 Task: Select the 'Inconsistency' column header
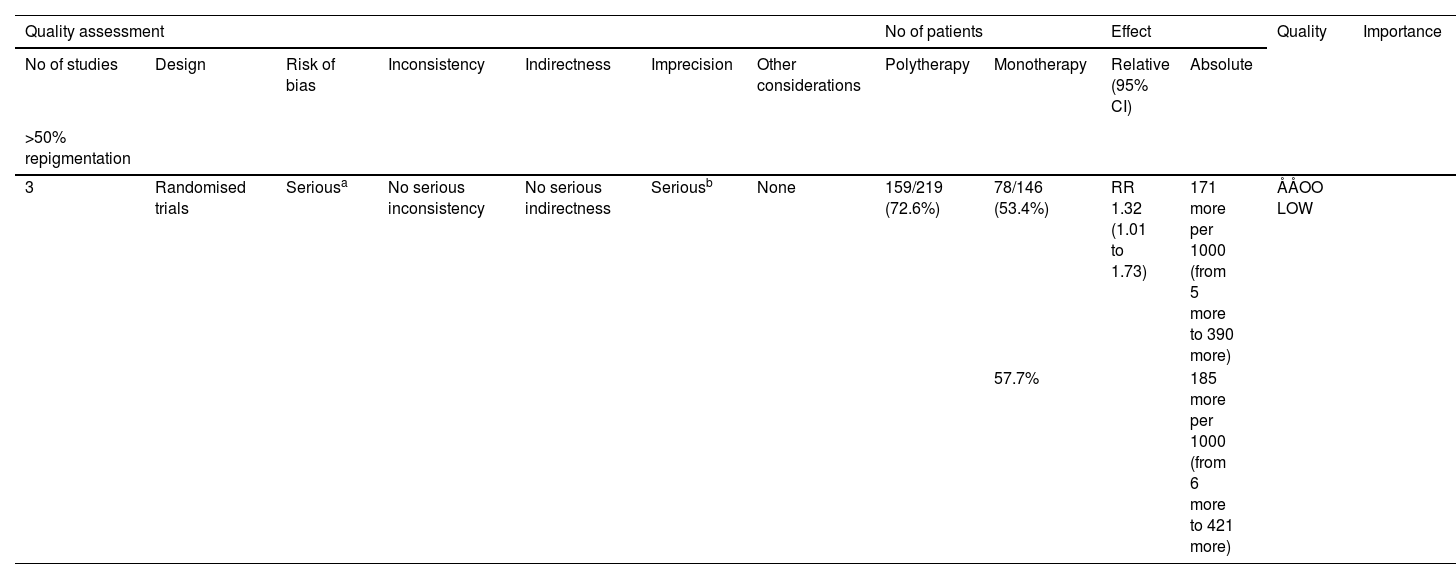[x=436, y=65]
